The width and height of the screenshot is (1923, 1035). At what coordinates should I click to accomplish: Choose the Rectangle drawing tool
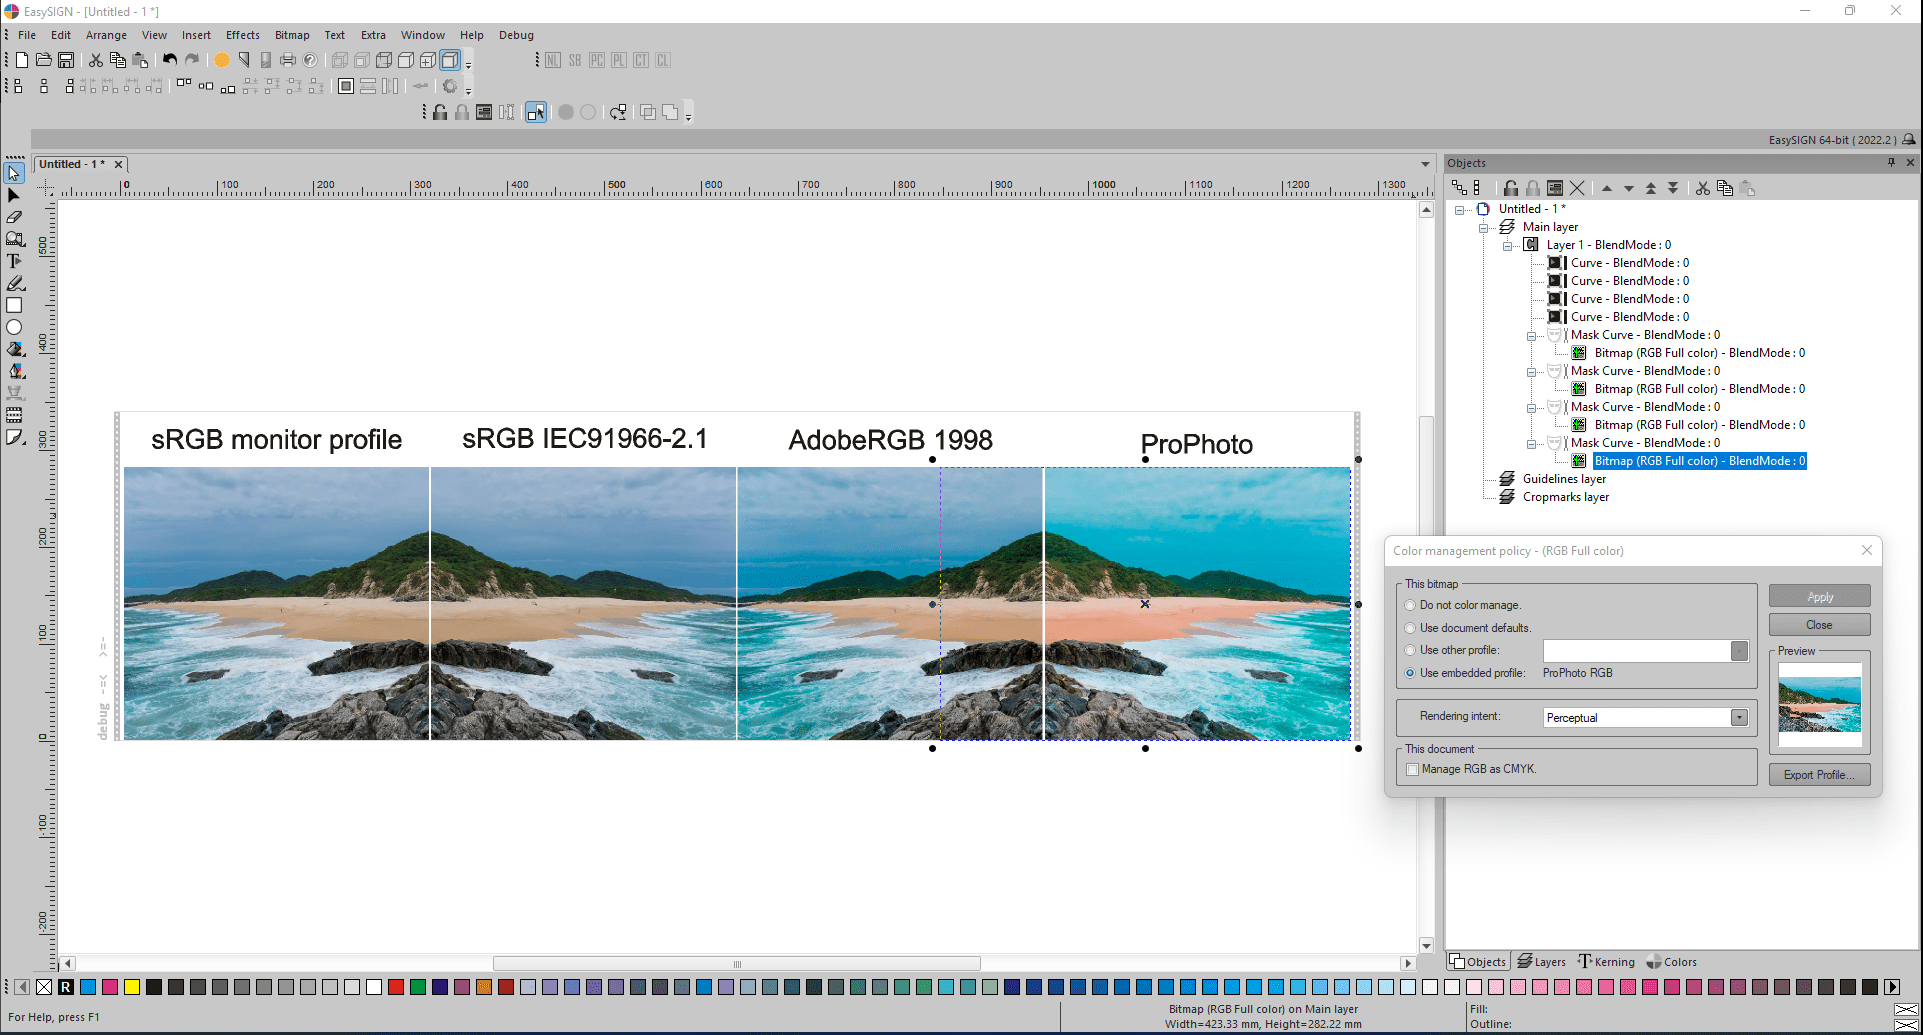(x=14, y=305)
